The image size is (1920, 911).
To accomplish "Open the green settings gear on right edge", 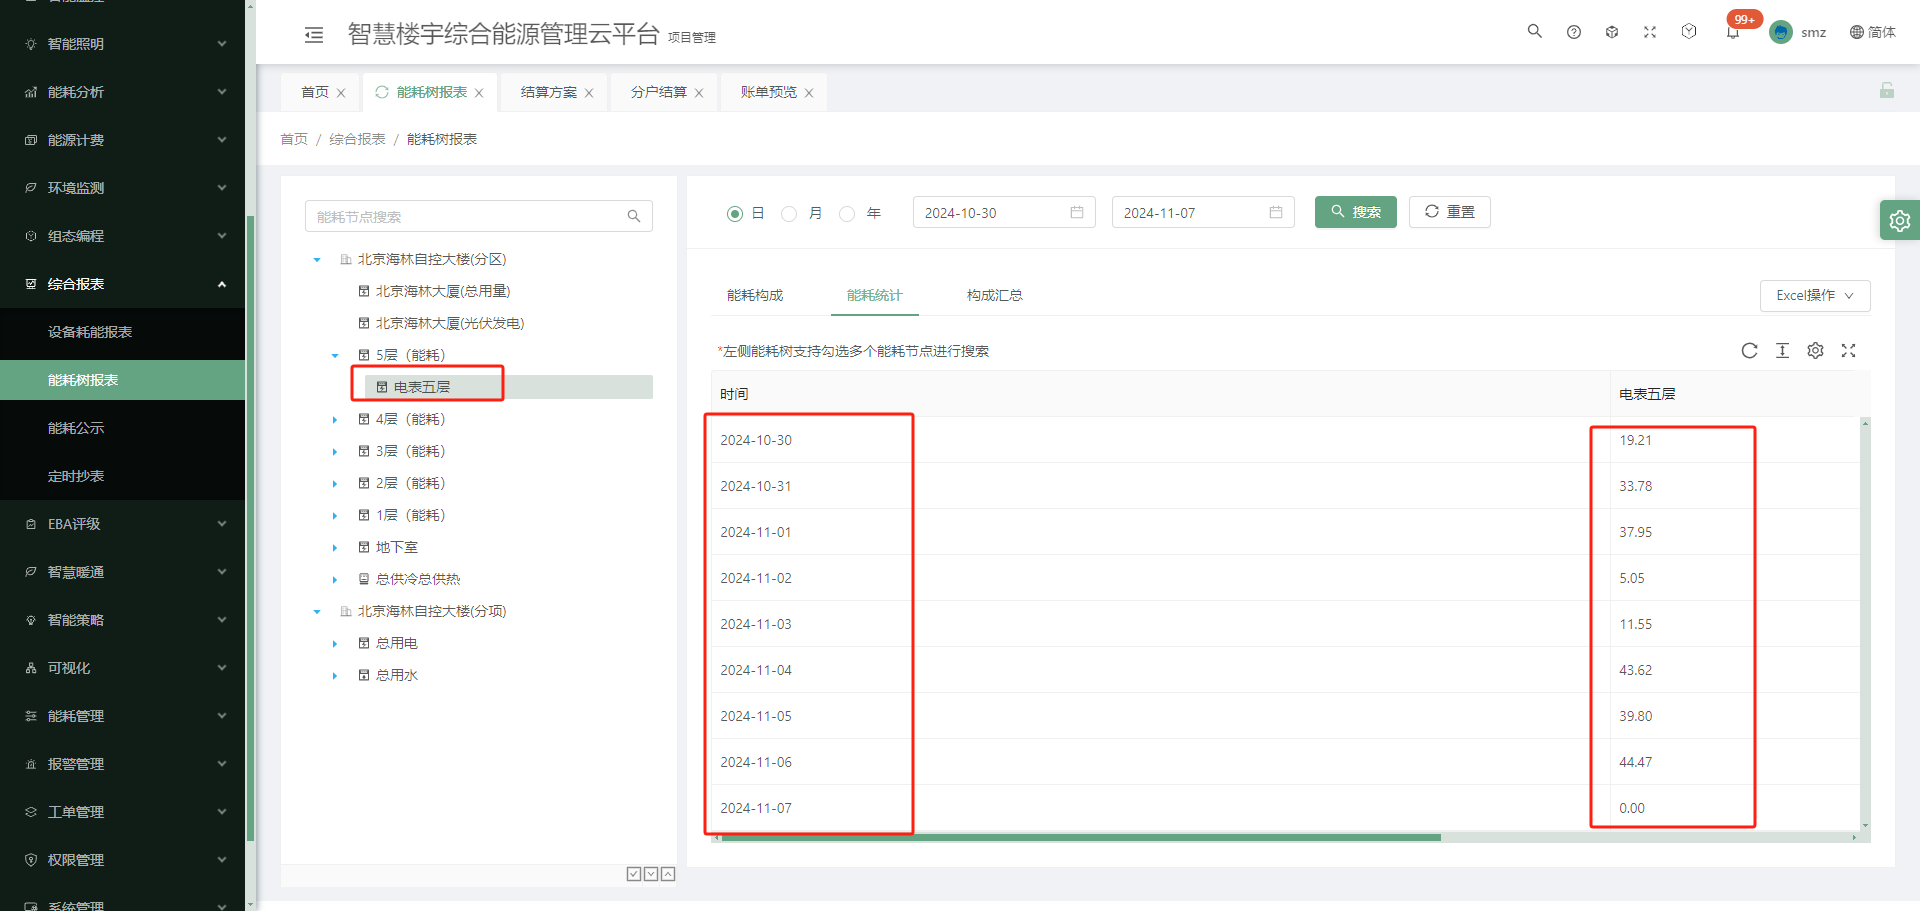I will click(1900, 221).
